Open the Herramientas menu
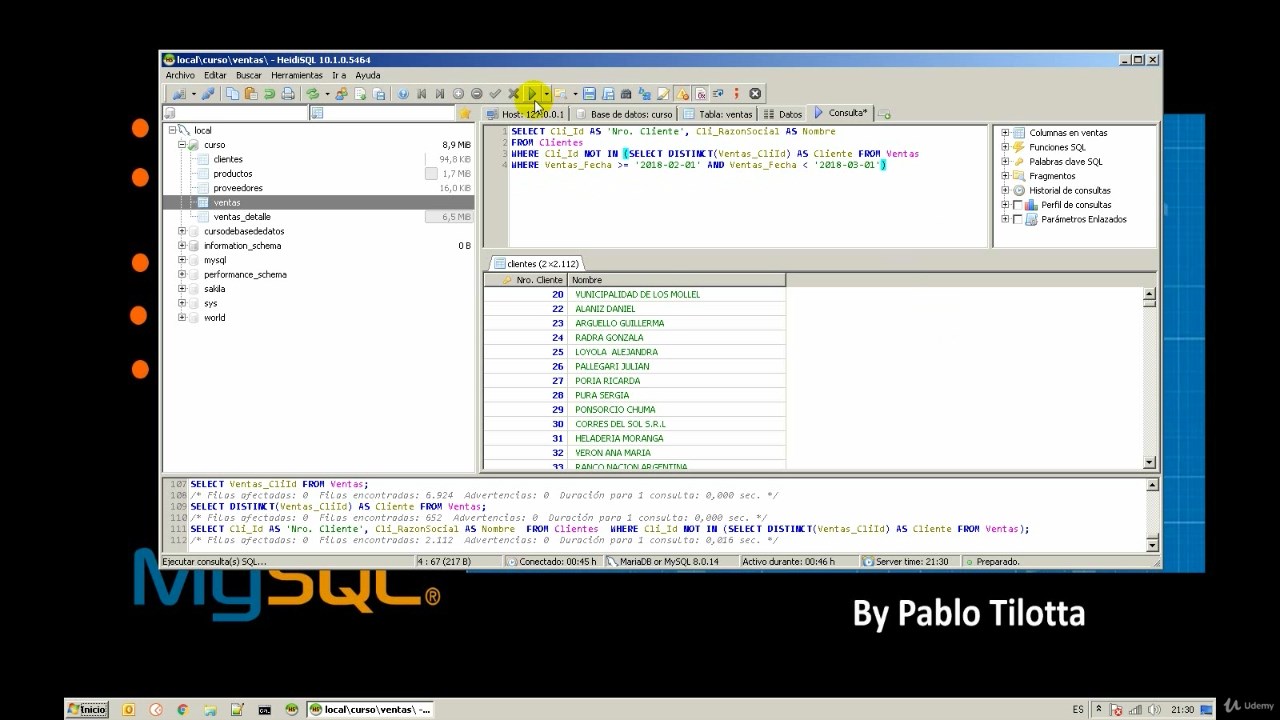This screenshot has width=1280, height=720. [x=297, y=75]
